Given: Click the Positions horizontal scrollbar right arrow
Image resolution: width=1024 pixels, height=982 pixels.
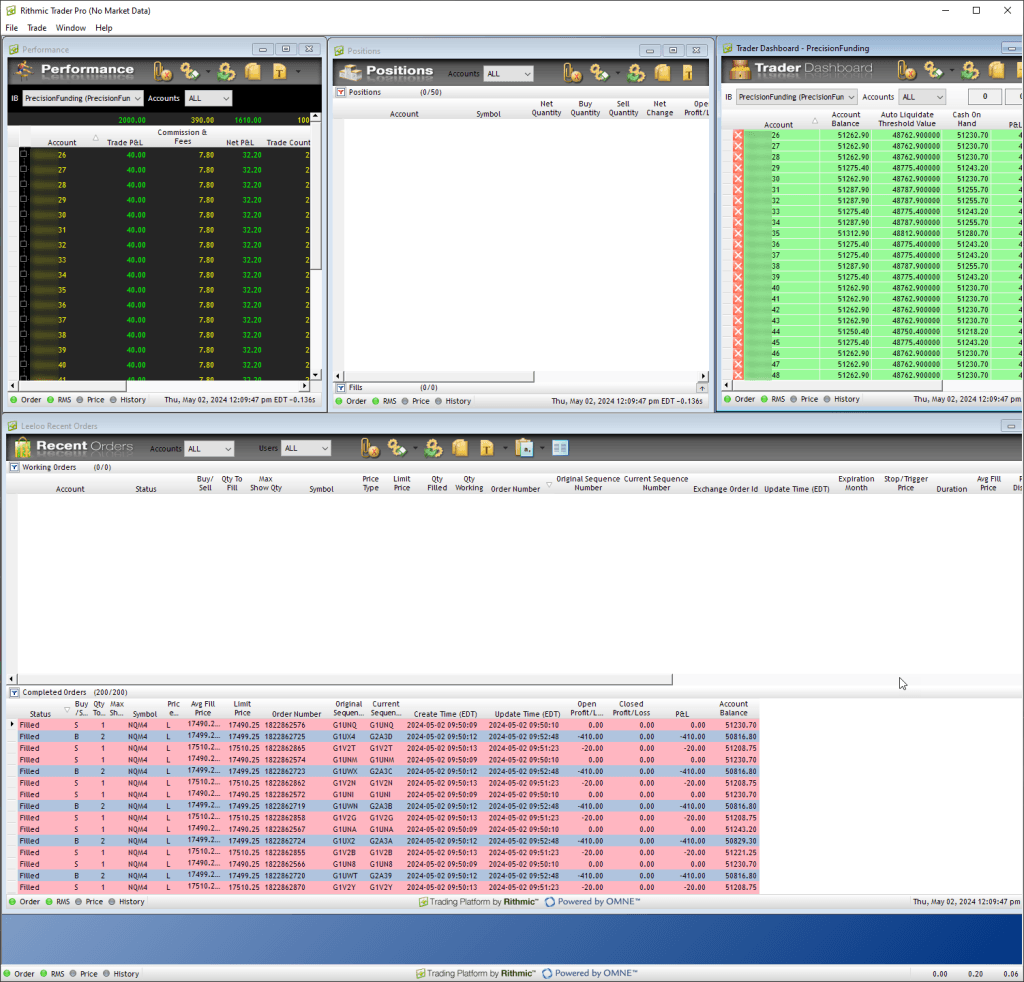Looking at the screenshot, I should [x=703, y=376].
